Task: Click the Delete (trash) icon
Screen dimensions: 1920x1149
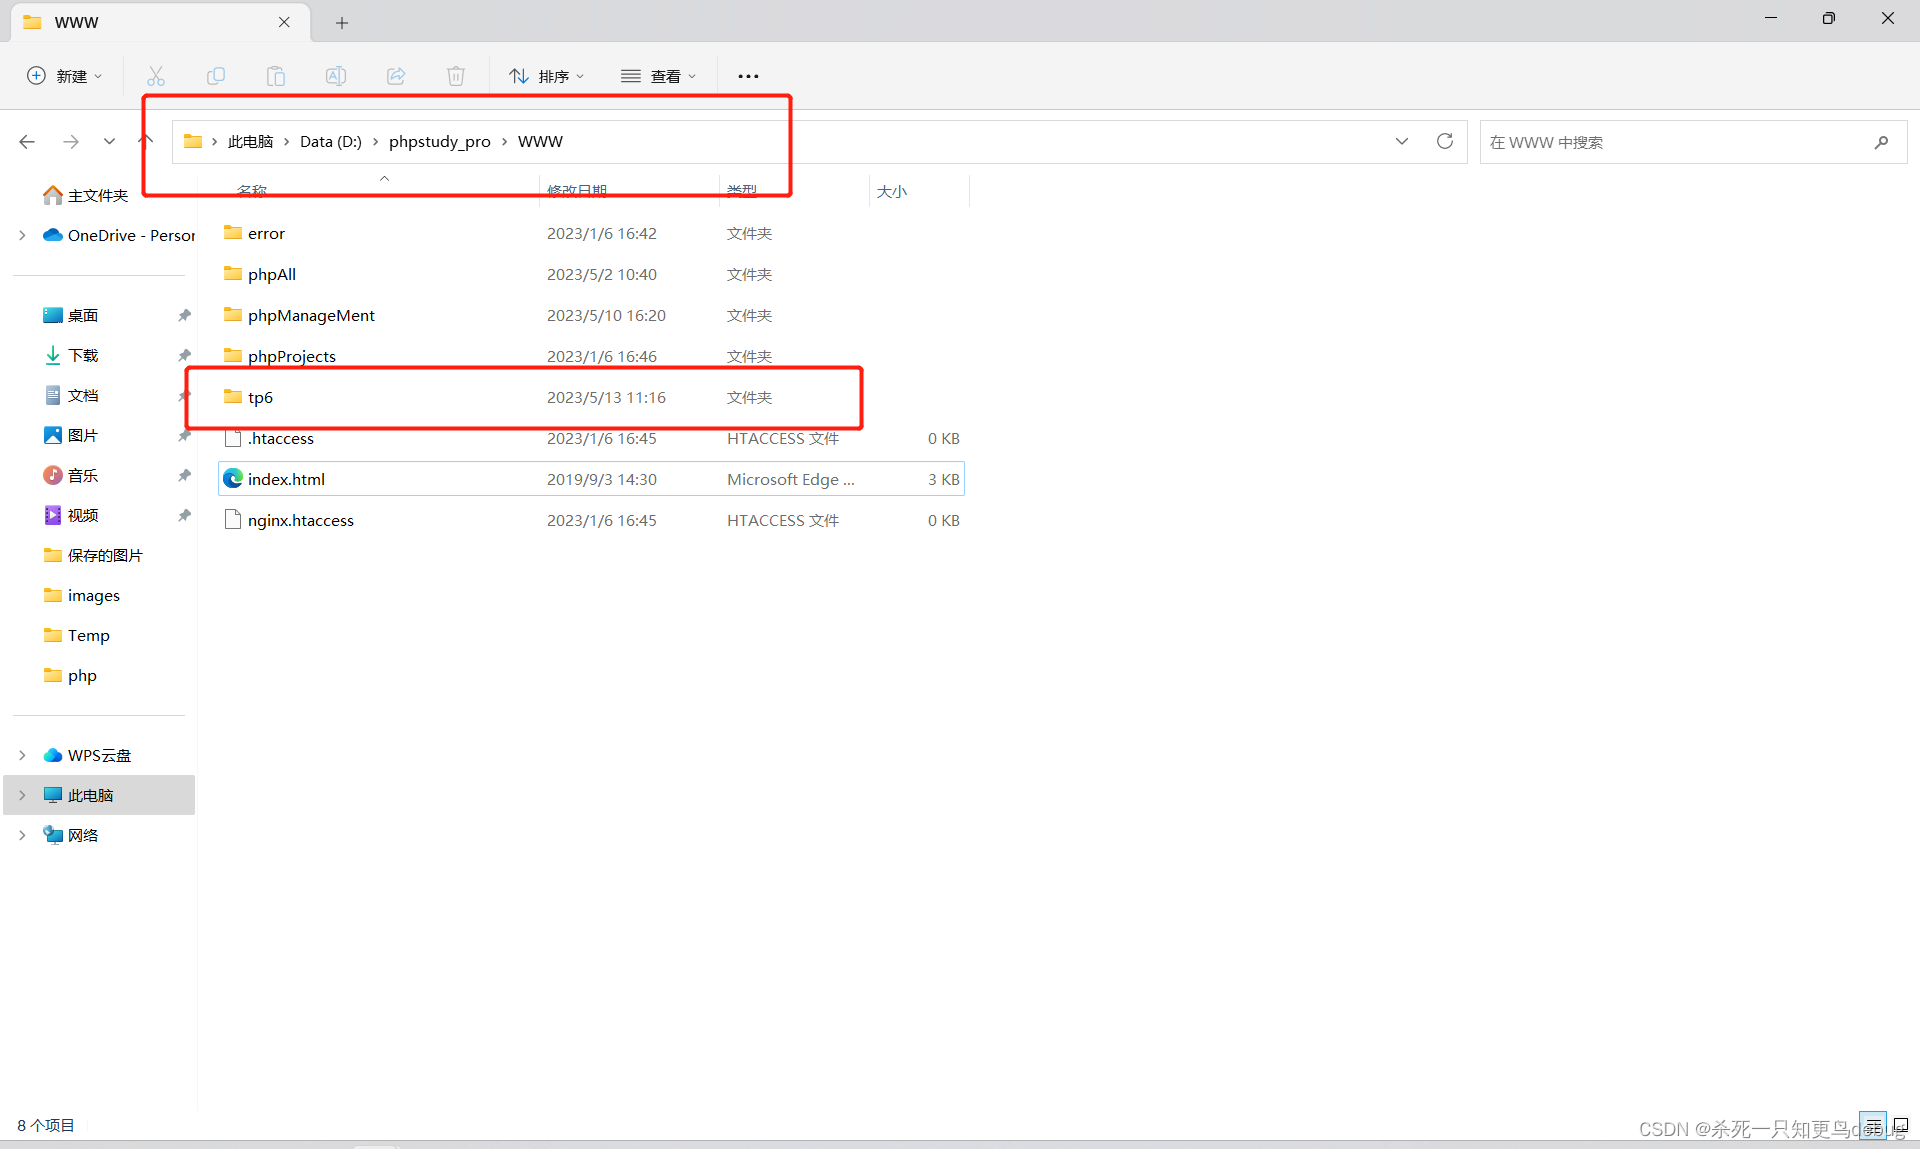Action: (456, 75)
